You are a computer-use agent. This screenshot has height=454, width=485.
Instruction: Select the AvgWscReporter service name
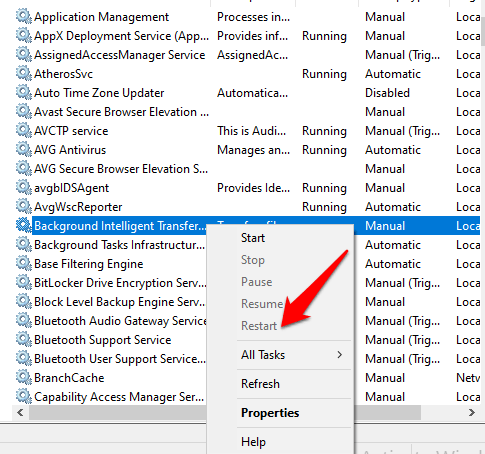tap(78, 207)
